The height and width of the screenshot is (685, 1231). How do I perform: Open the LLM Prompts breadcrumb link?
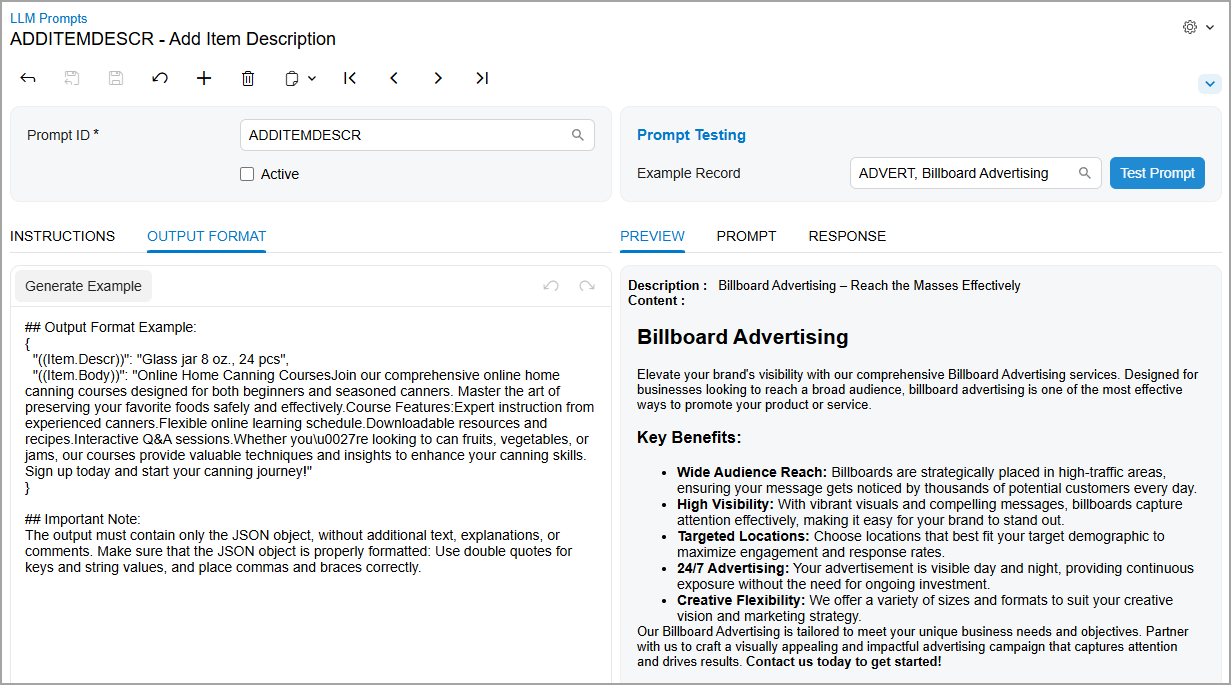click(x=48, y=18)
